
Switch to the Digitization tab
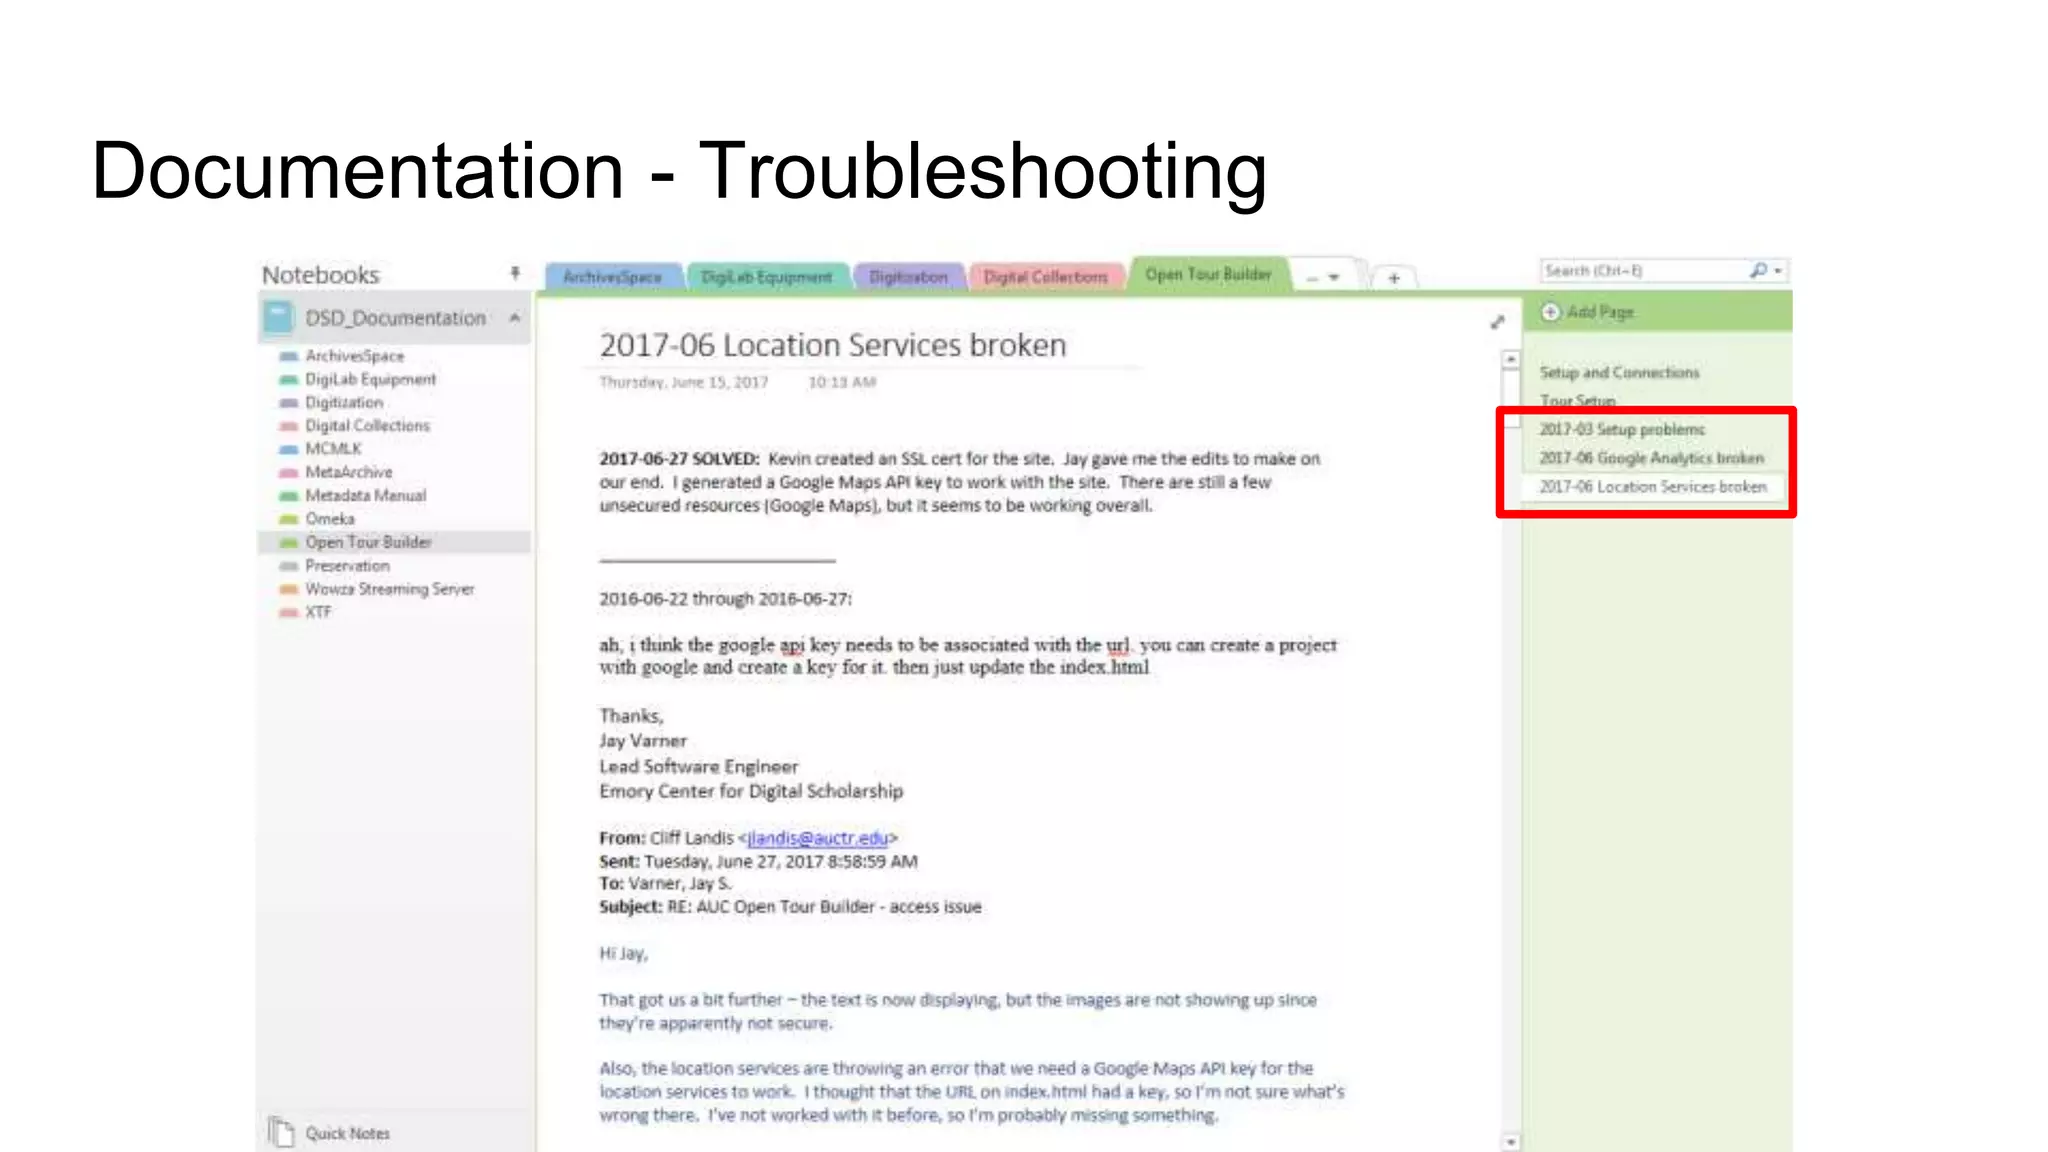(908, 277)
